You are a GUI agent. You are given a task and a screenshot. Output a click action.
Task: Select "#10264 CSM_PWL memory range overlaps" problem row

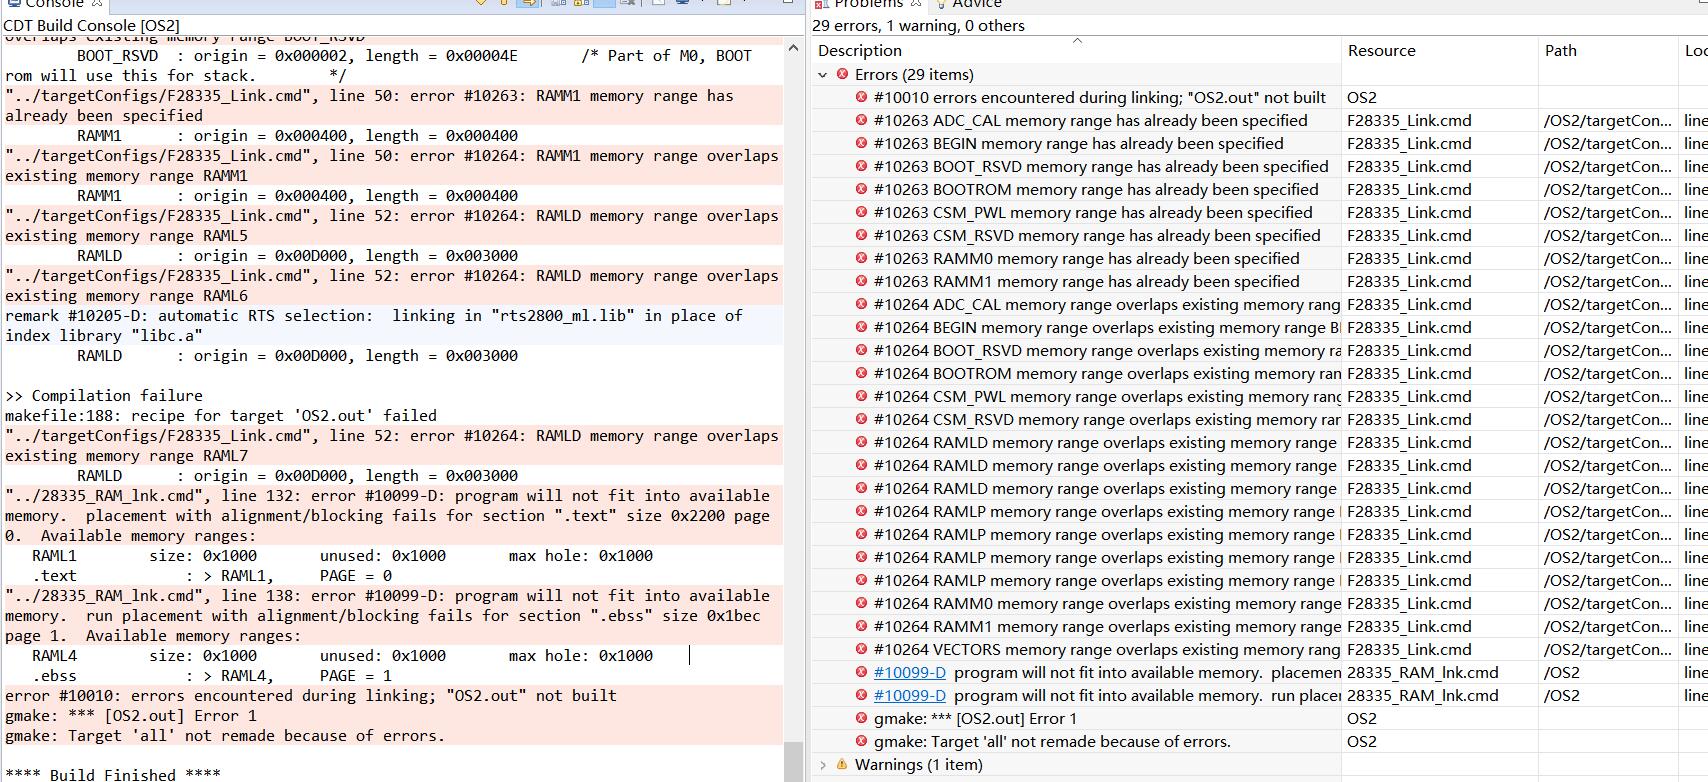[x=1260, y=396]
